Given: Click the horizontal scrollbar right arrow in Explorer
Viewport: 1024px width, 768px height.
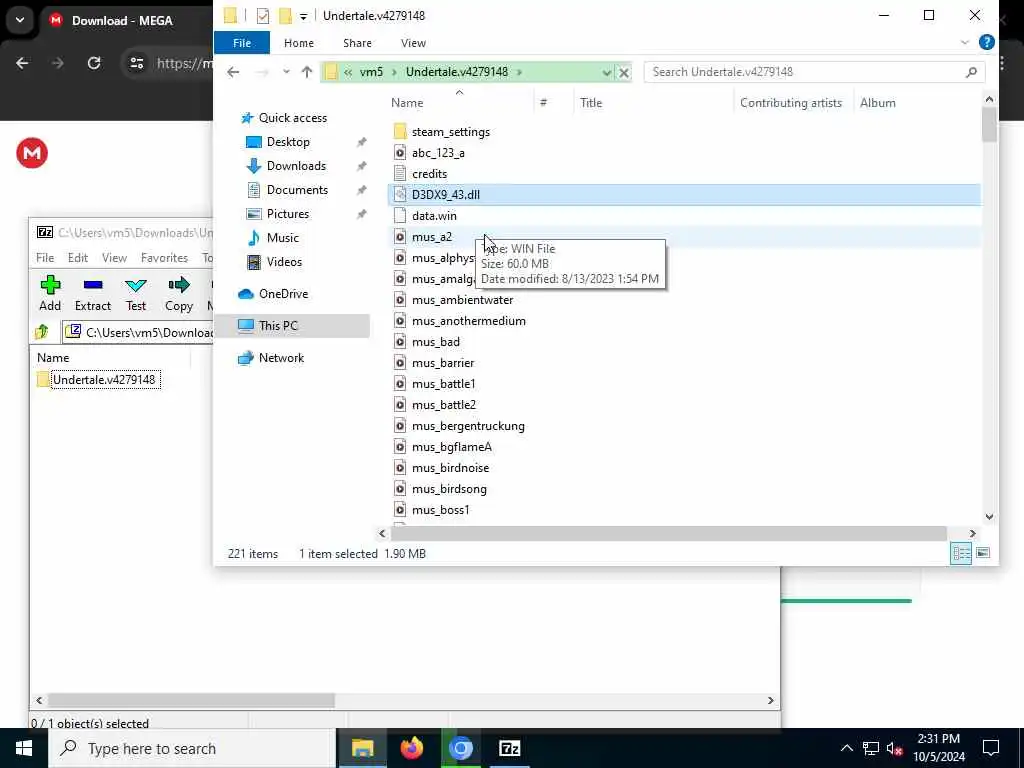Looking at the screenshot, I should (972, 534).
